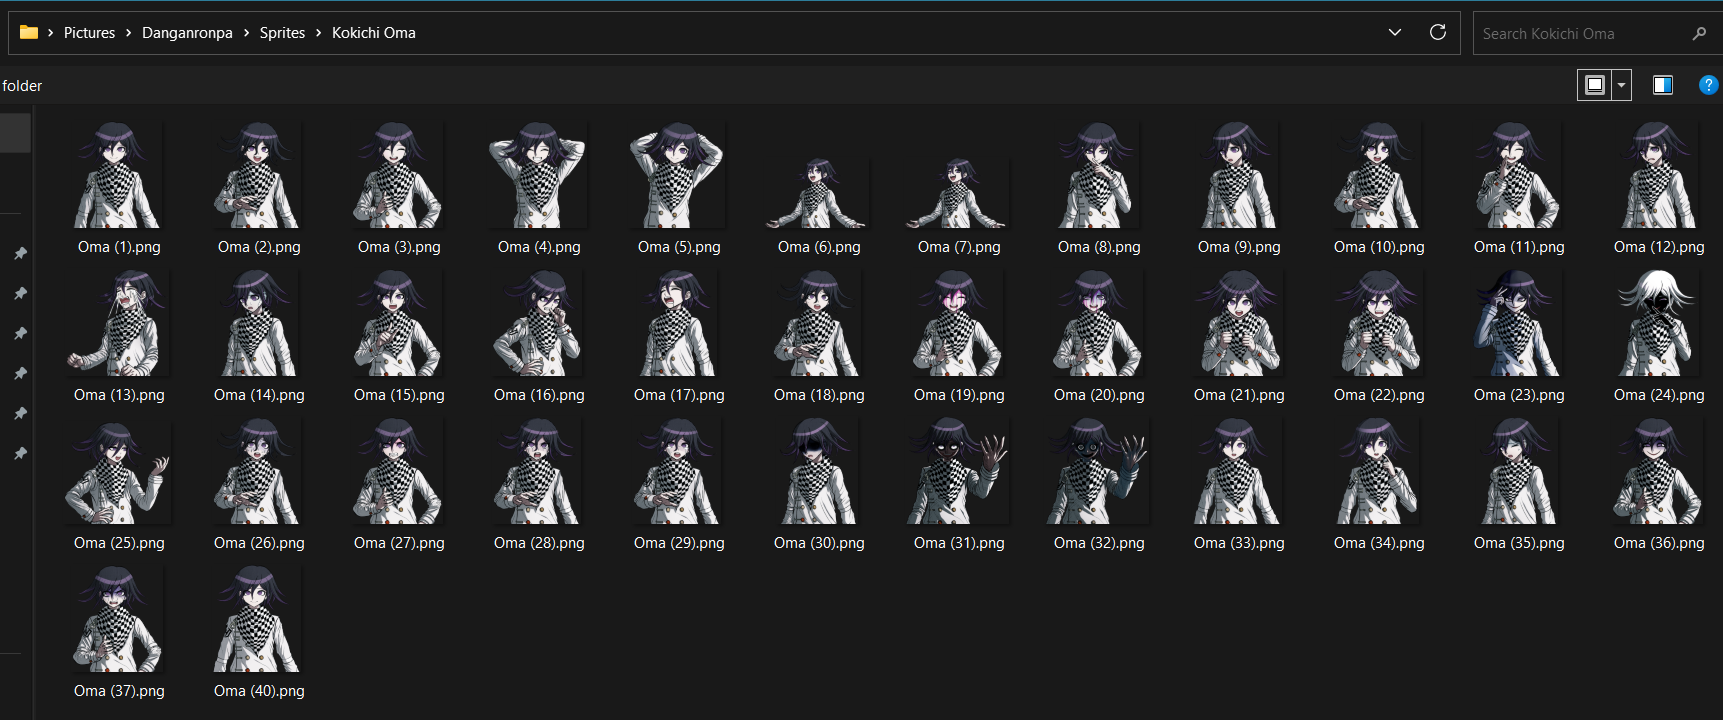Select the Oma (16).png file icon

538,323
